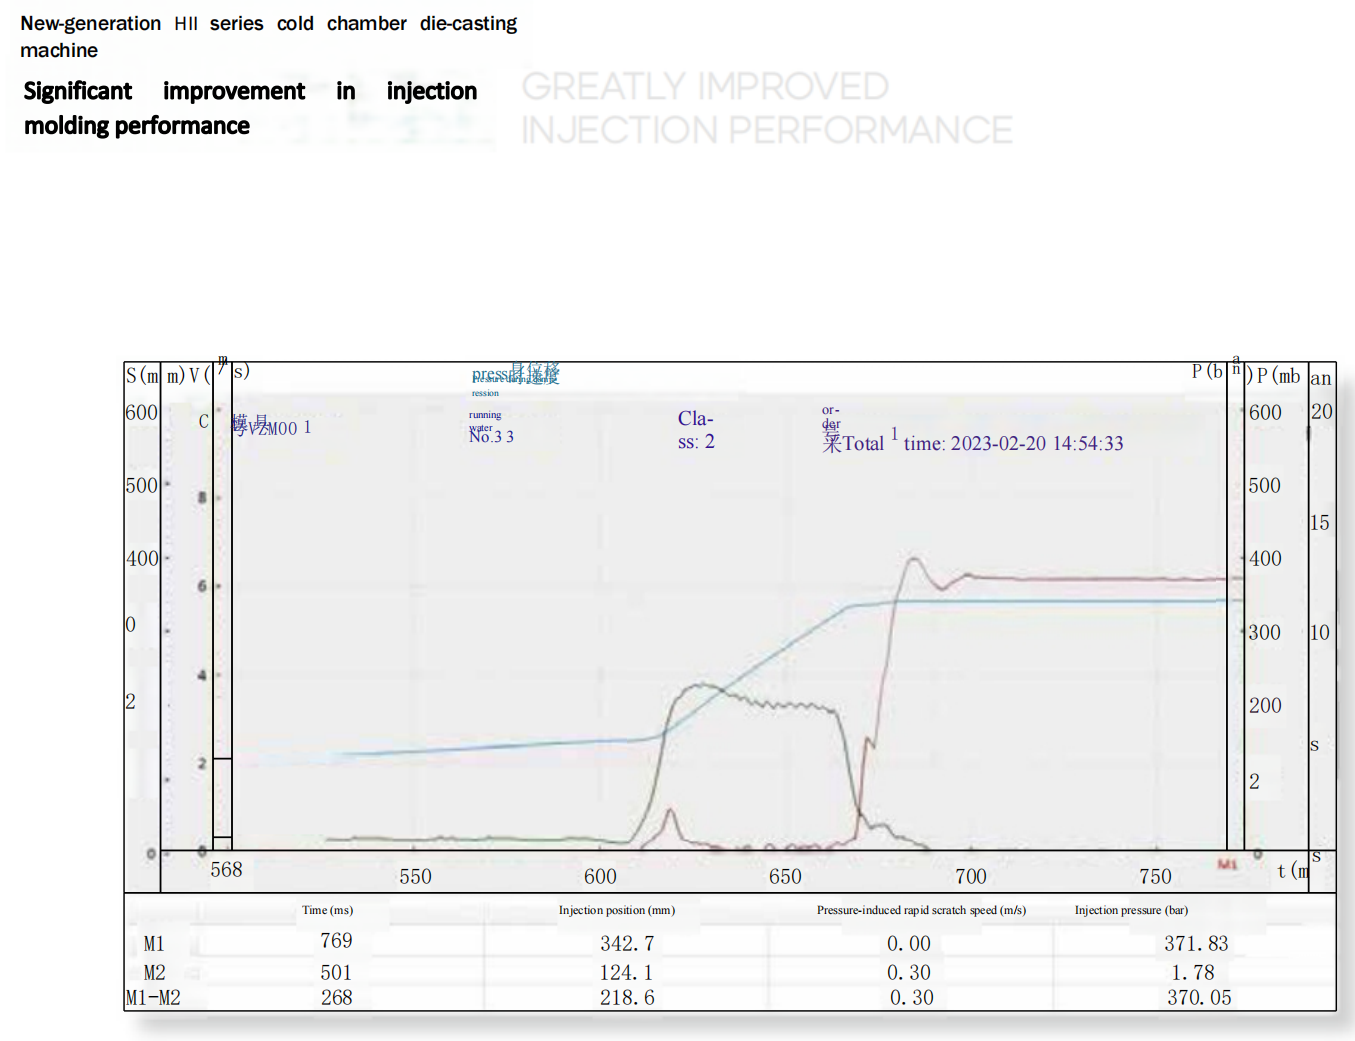Click injection pressure value '1.78'

point(1193,972)
